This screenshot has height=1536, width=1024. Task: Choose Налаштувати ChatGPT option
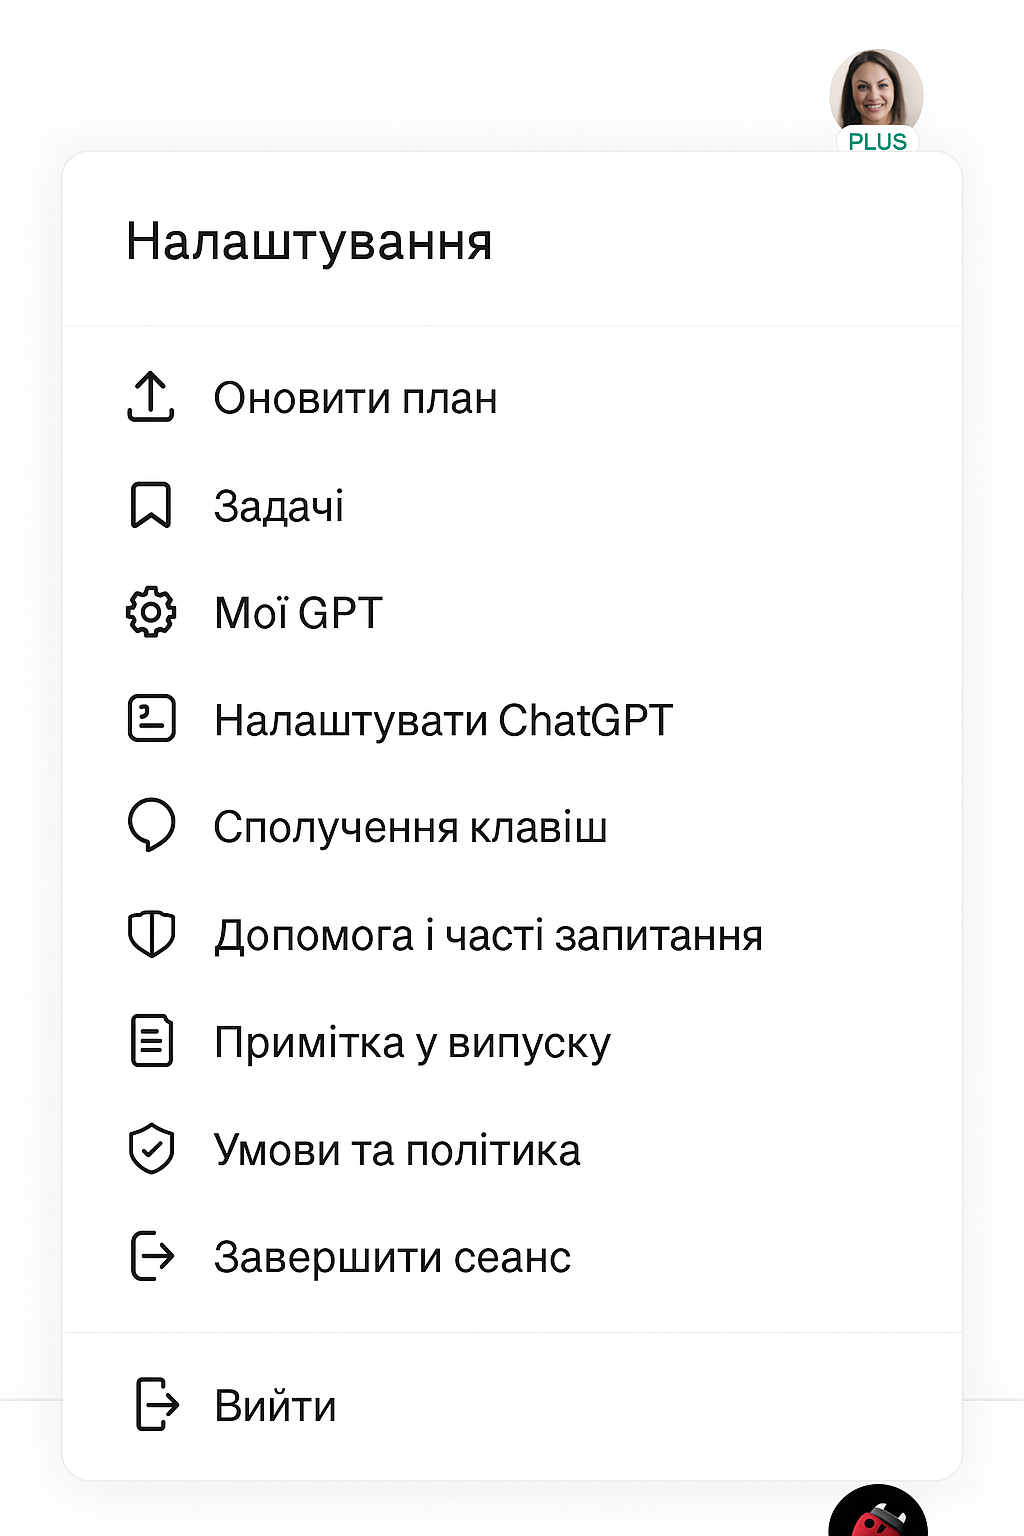(512, 720)
